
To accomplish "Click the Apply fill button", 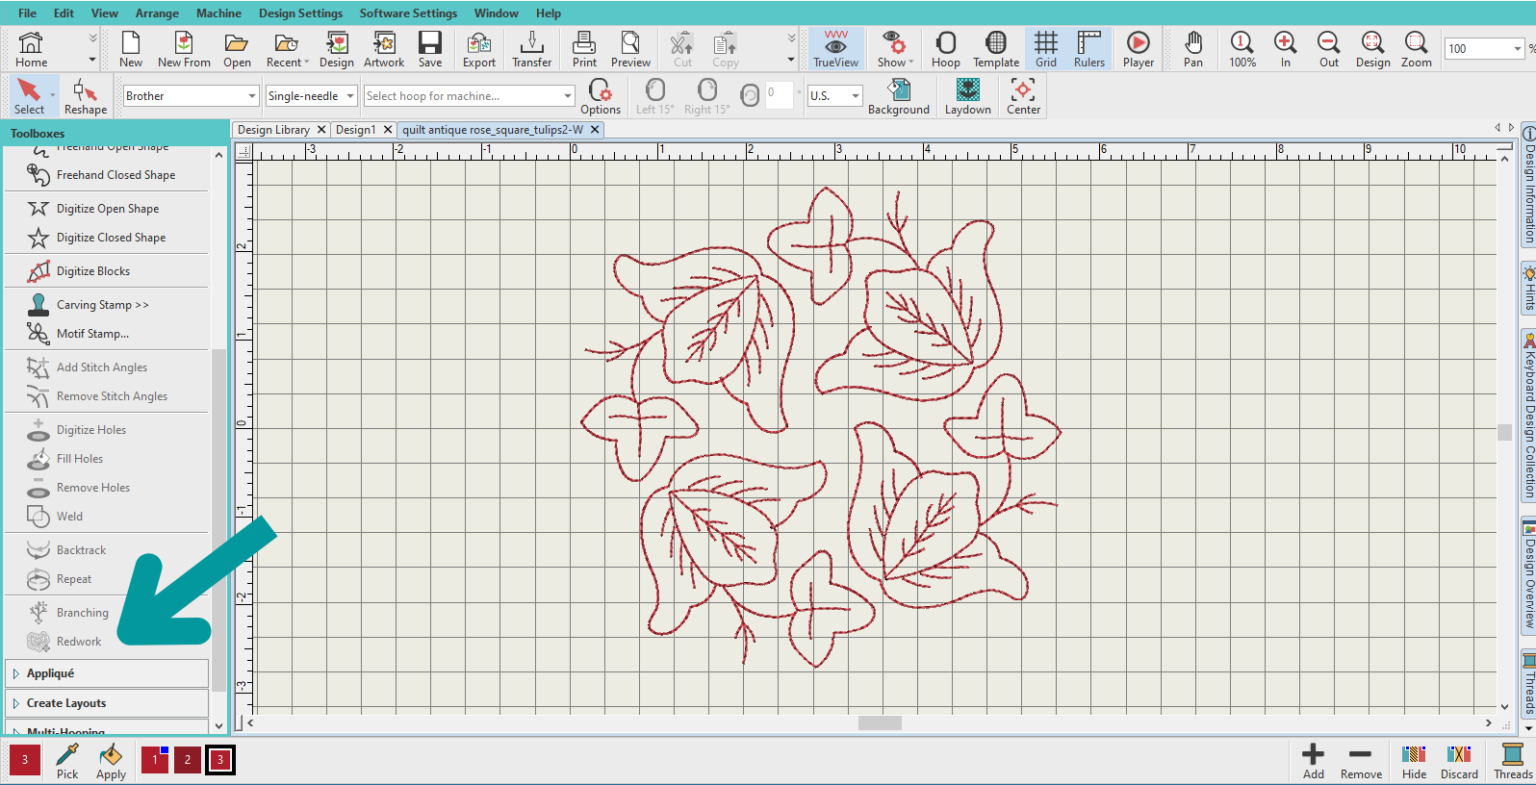I will [110, 762].
